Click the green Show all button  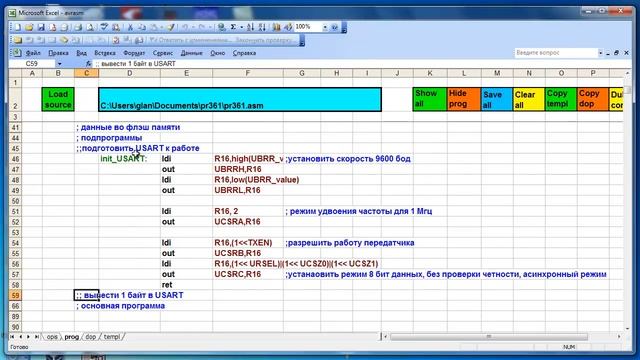429,99
